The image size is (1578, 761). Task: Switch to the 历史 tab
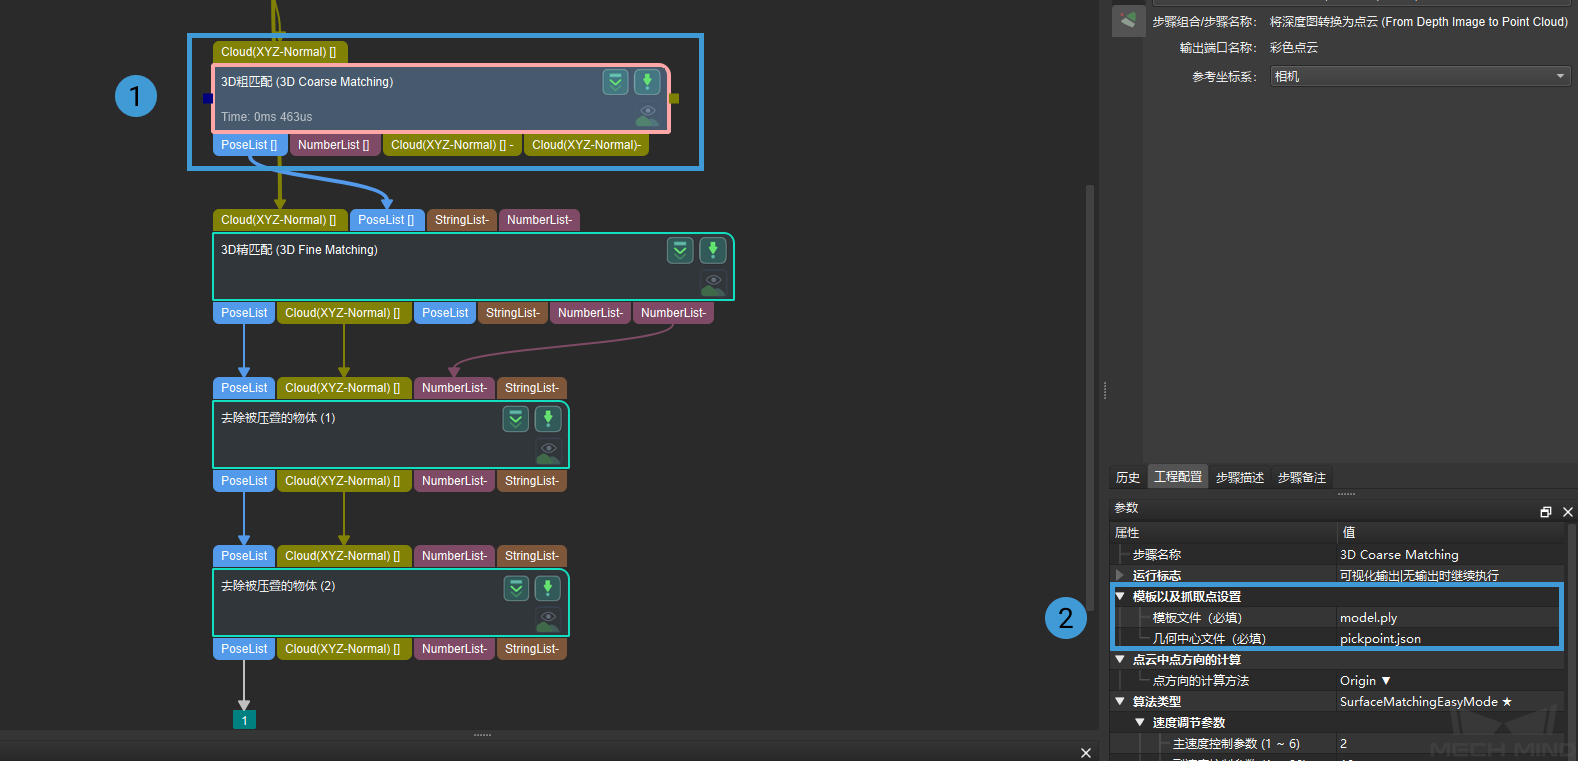pos(1128,477)
